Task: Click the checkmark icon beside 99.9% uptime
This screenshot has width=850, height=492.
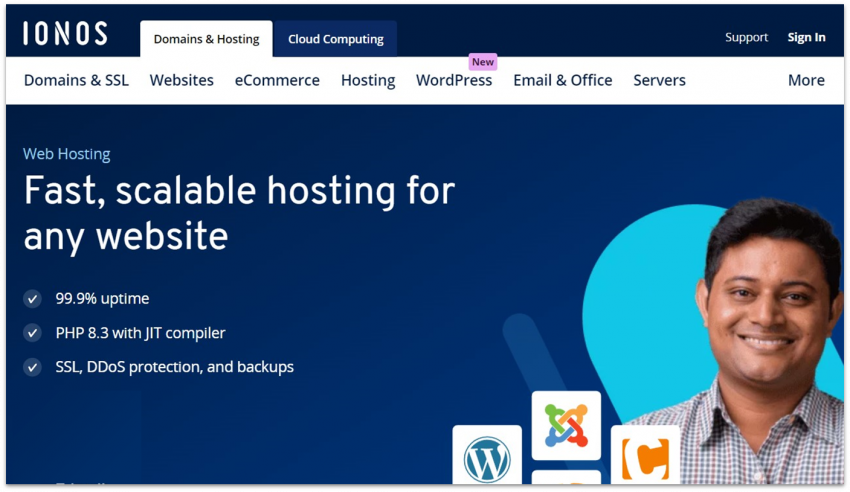Action: [33, 299]
